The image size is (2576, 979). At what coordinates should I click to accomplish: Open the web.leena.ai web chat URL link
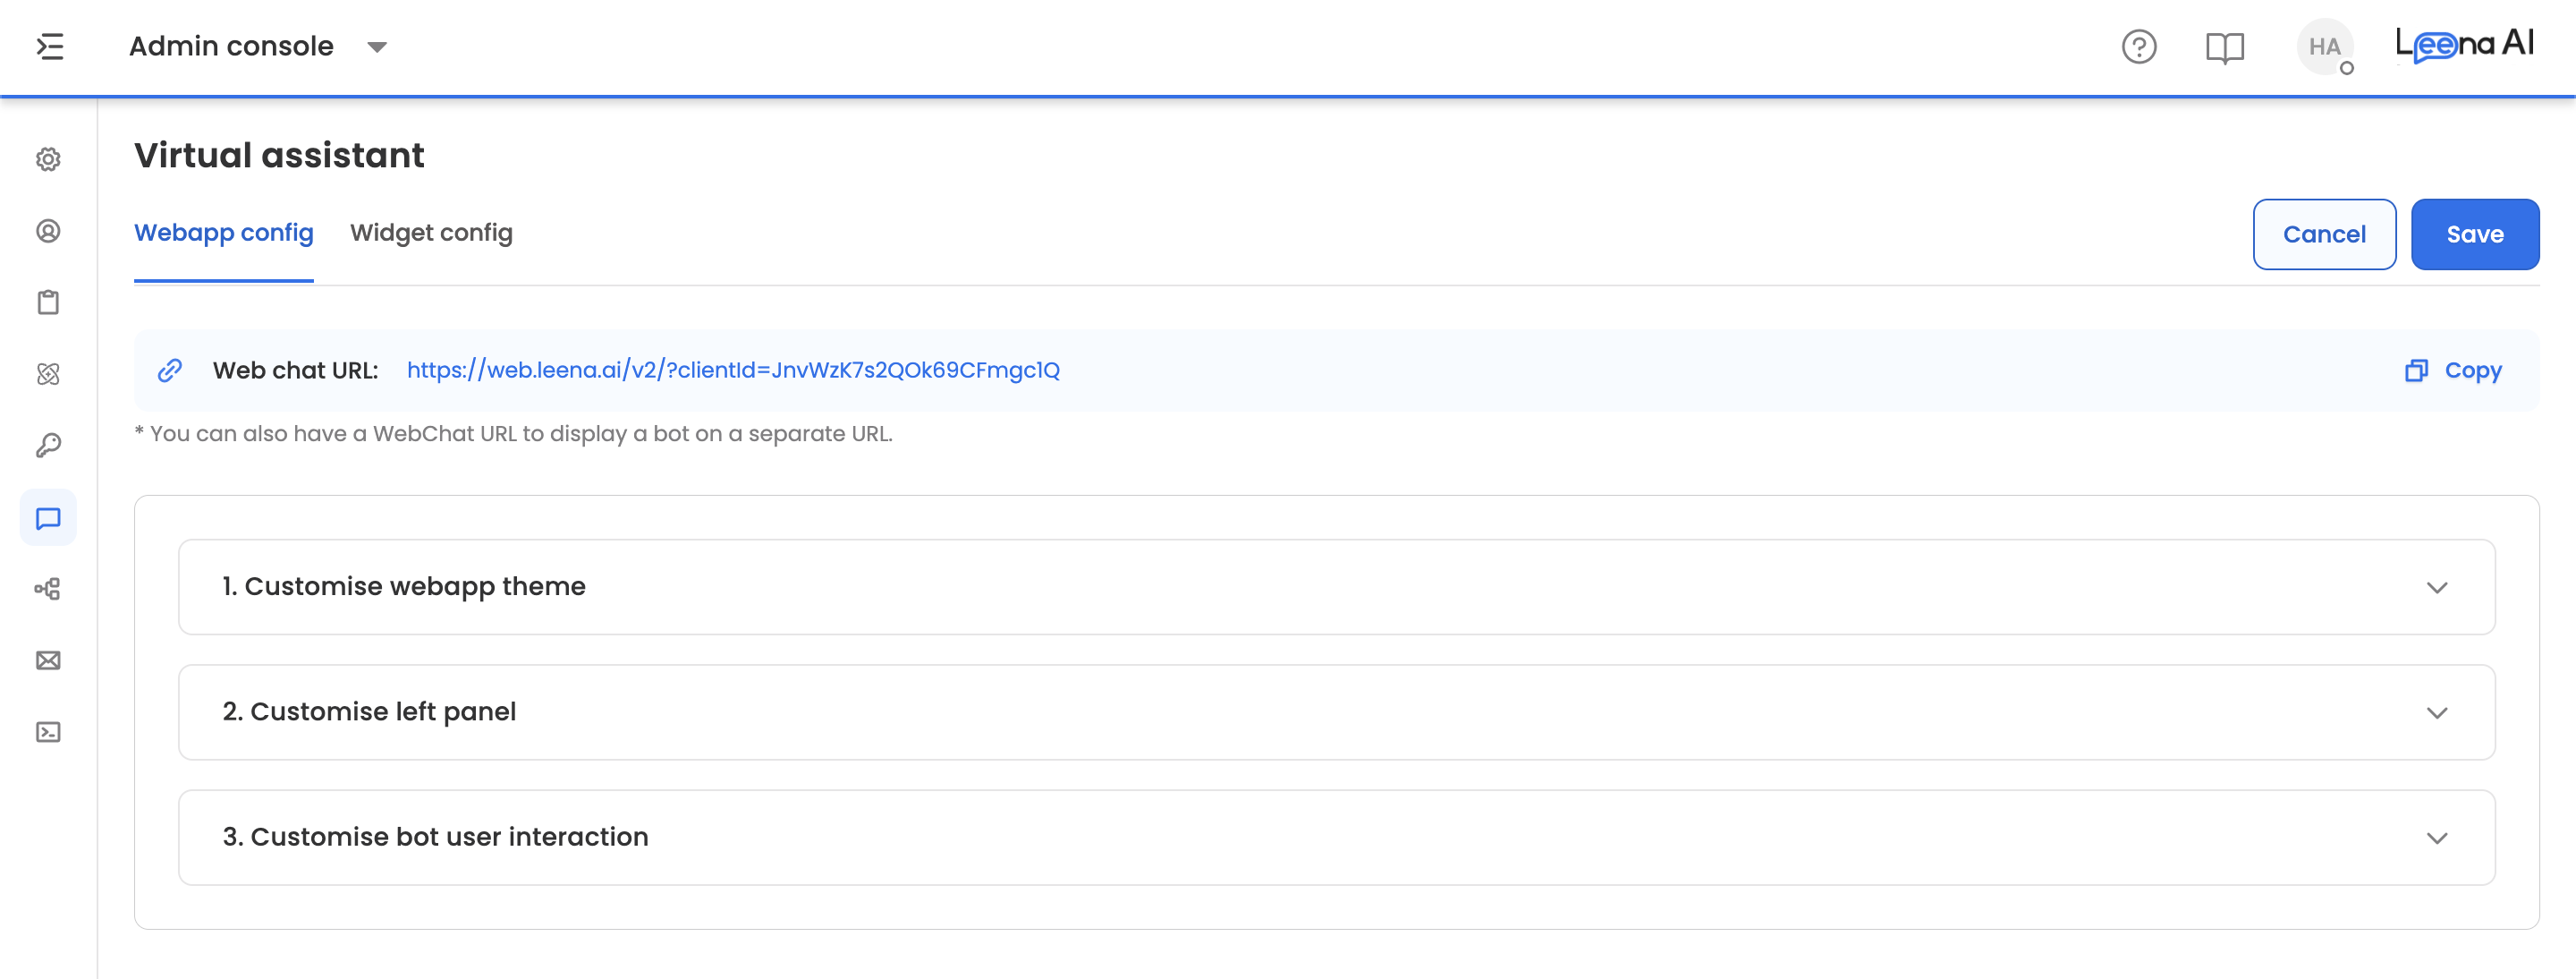733,371
